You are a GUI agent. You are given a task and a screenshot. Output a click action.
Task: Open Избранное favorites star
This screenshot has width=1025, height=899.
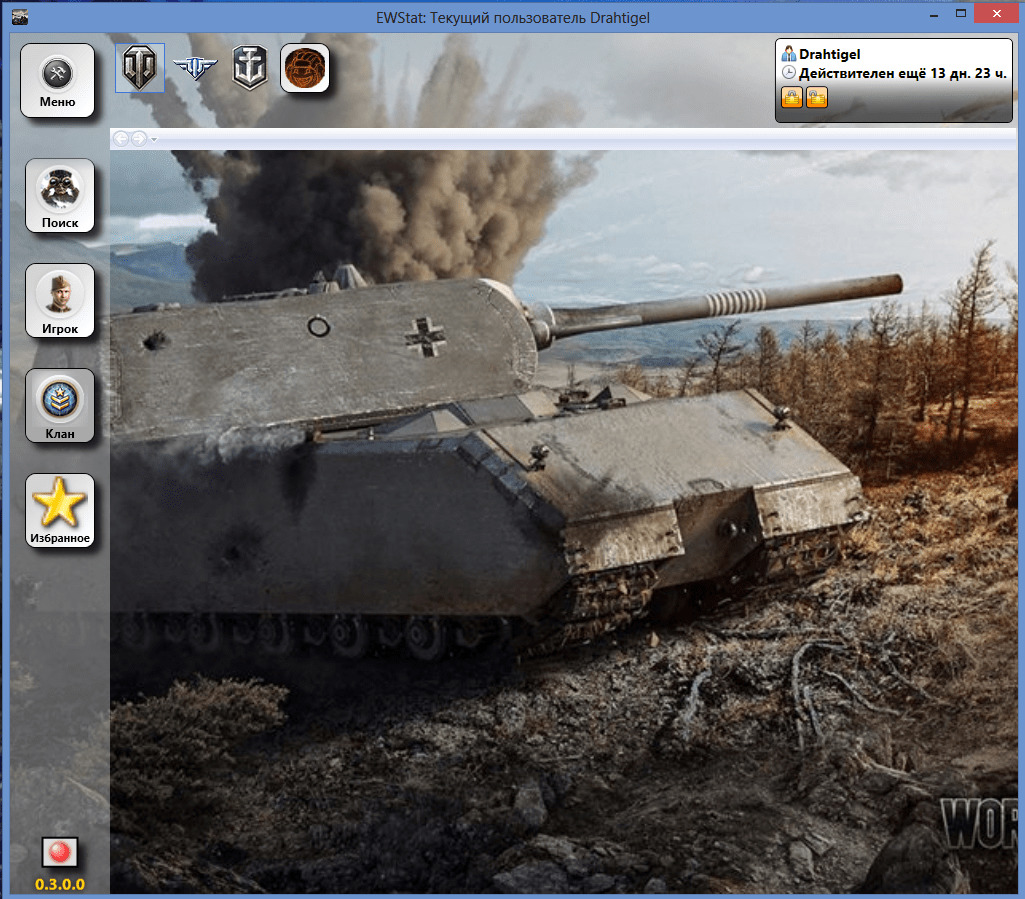pyautogui.click(x=59, y=511)
